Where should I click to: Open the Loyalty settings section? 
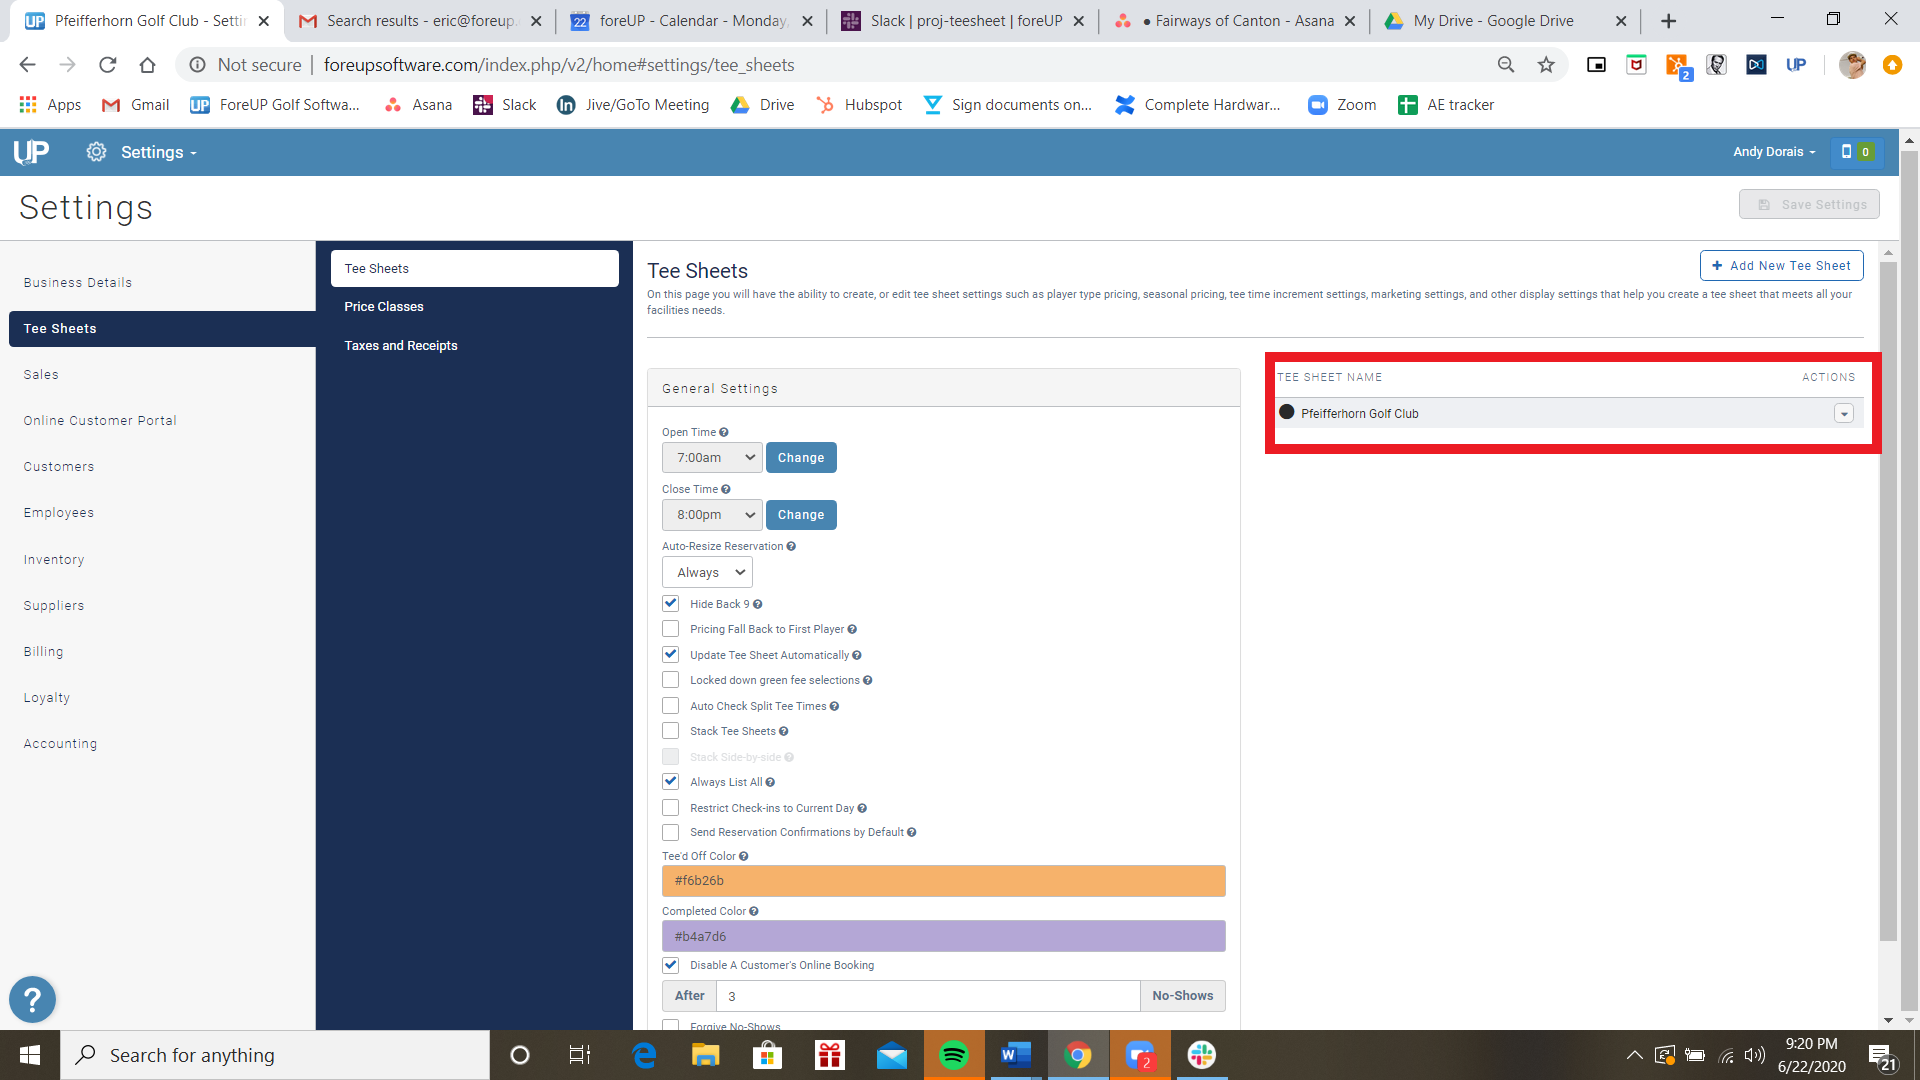[x=47, y=698]
